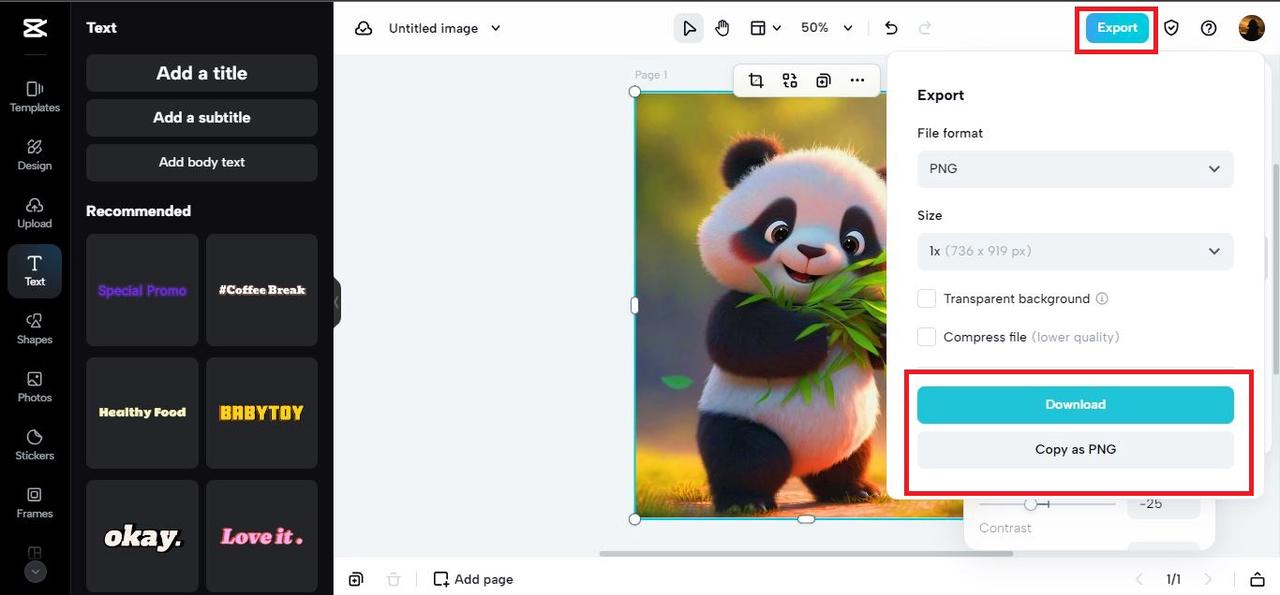The image size is (1280, 595).
Task: Click the cloud save status icon
Action: (364, 28)
